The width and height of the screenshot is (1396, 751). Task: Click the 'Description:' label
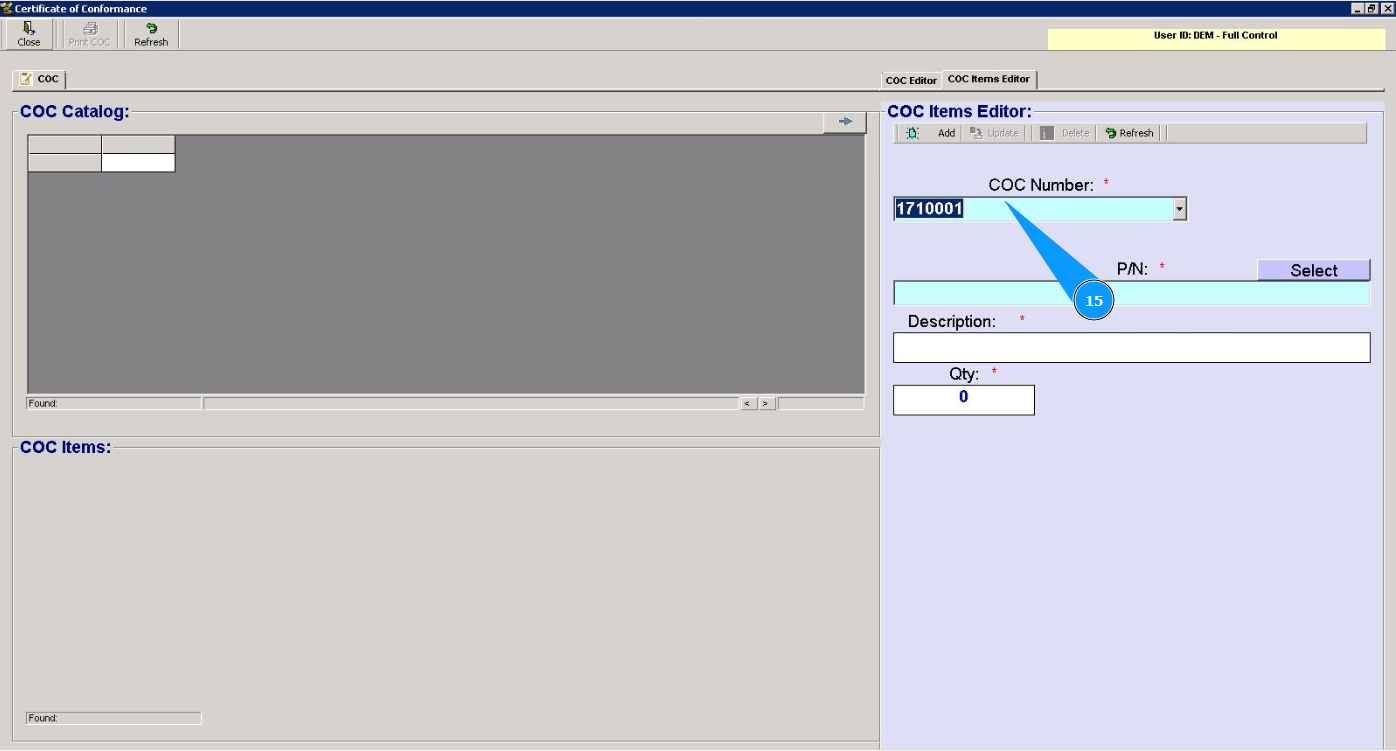tap(952, 322)
